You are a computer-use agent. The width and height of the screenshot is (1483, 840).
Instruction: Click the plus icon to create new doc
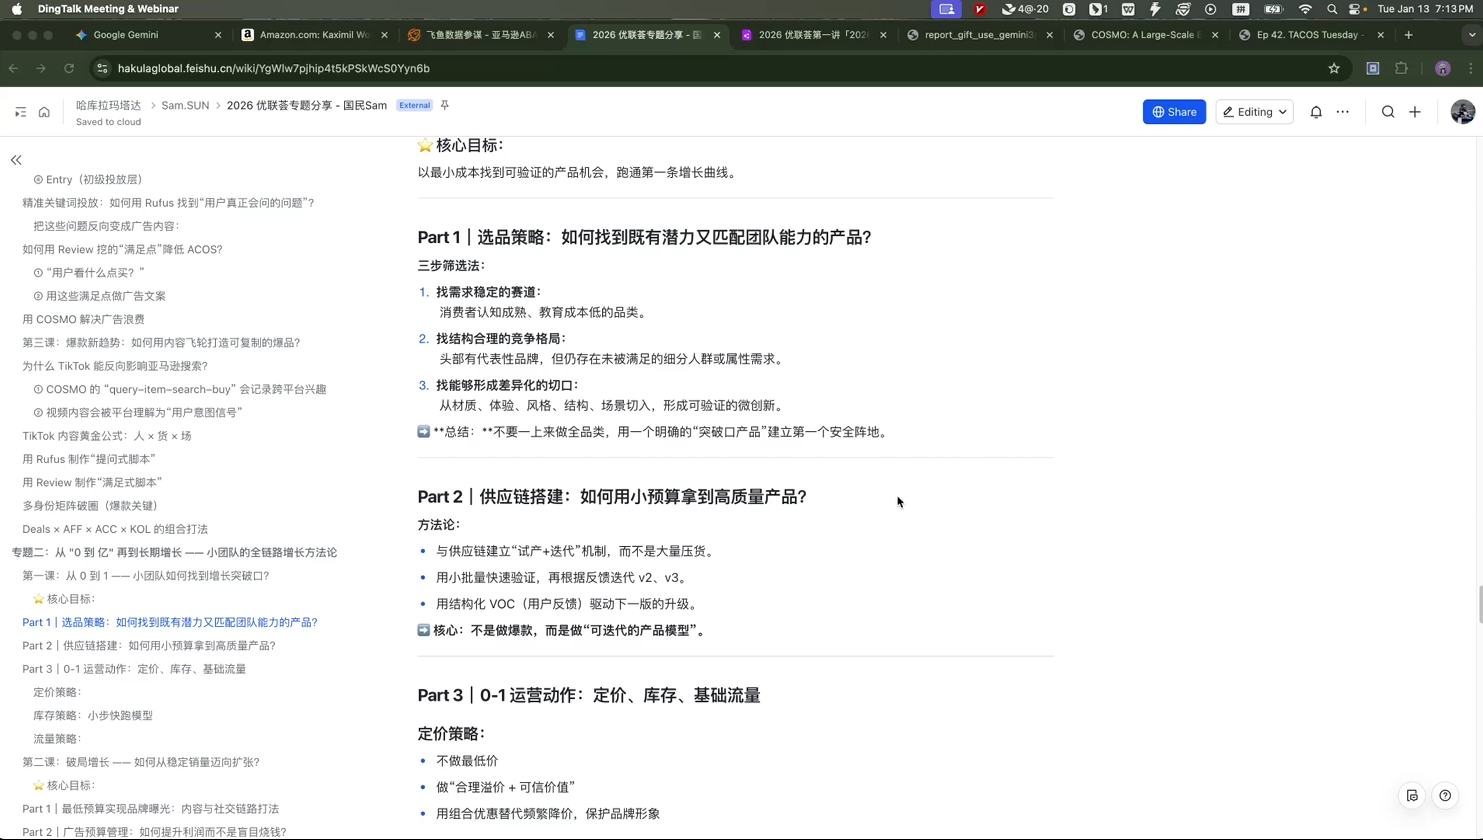[x=1415, y=112]
